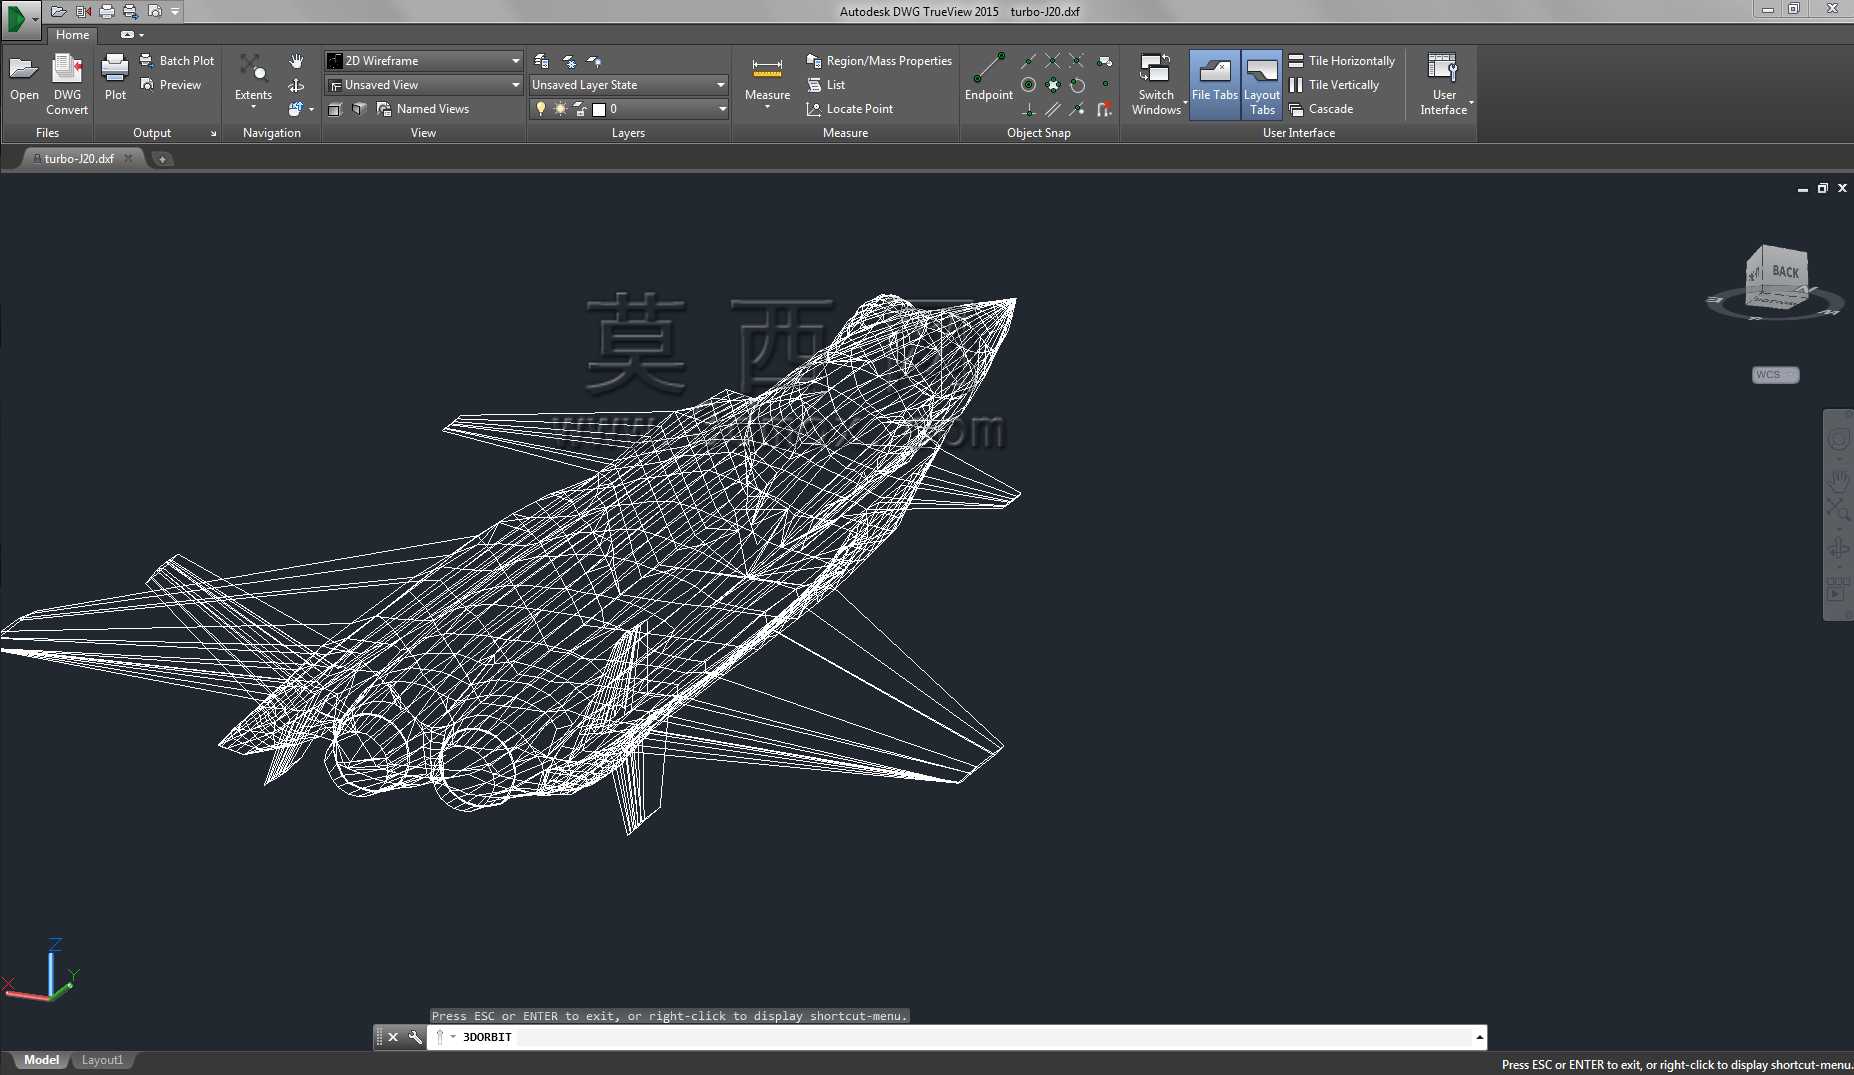
Task: Toggle layer 0 lock padlock icon
Action: click(579, 109)
